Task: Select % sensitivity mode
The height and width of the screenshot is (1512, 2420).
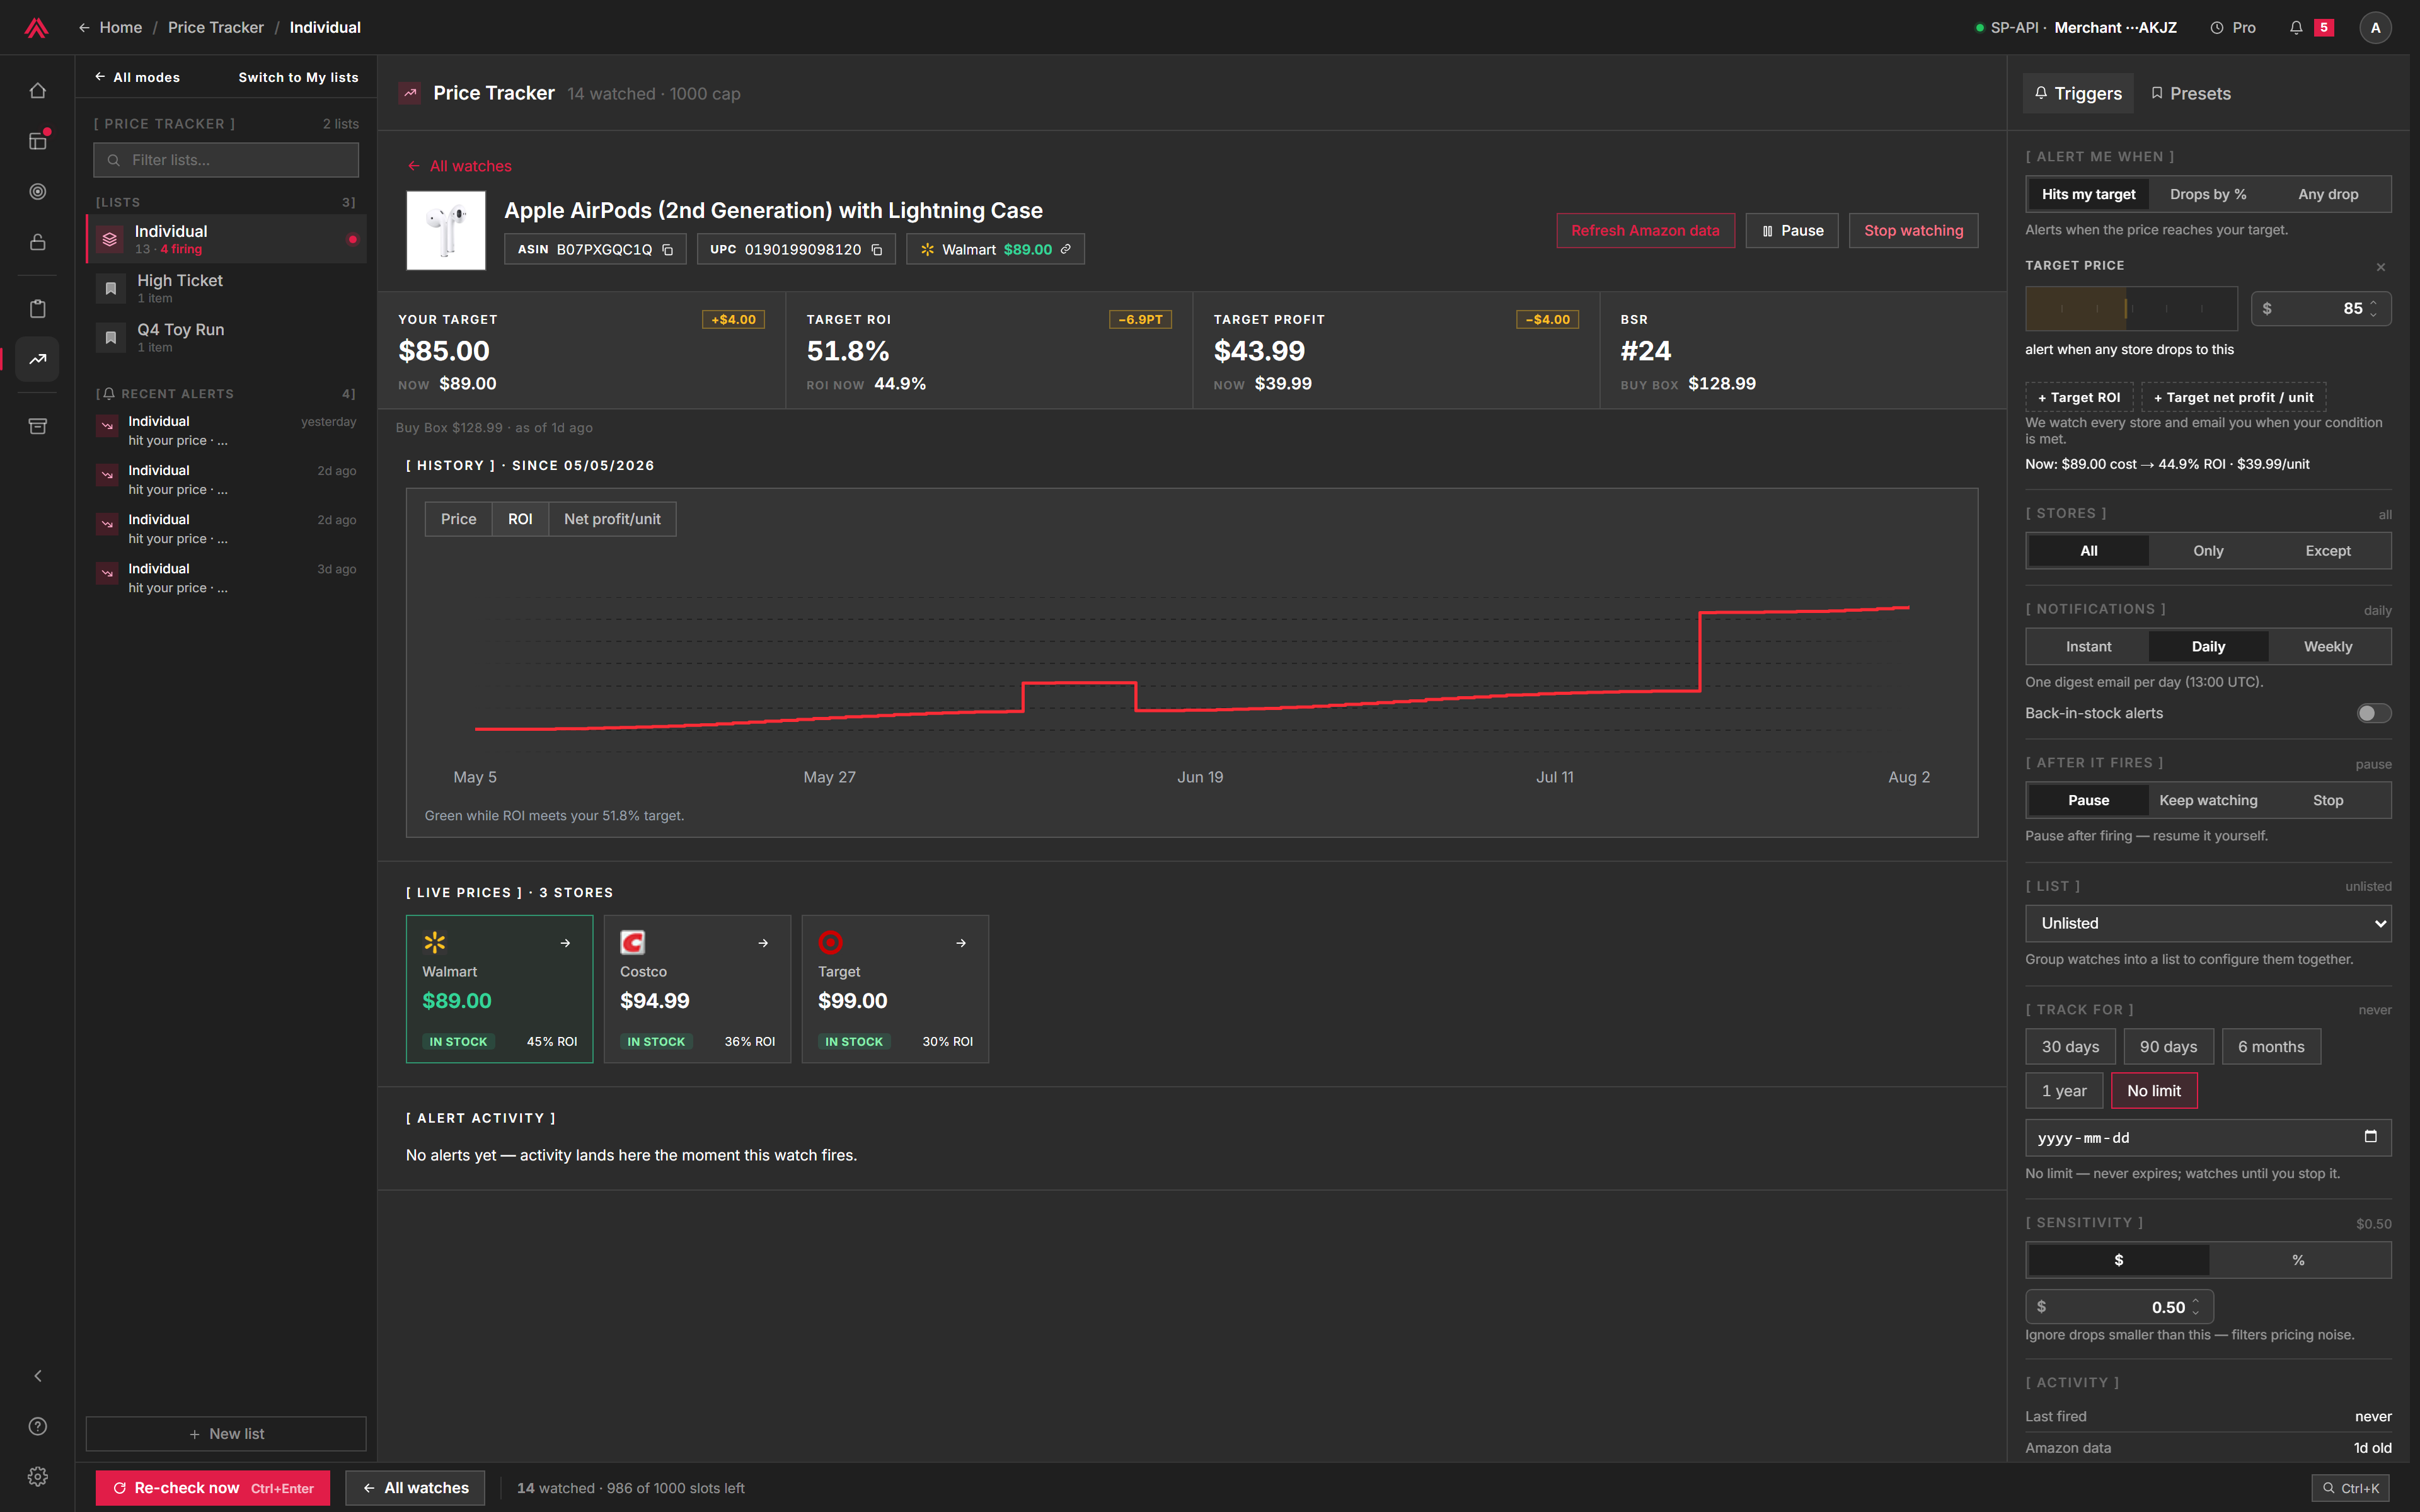Action: (2298, 1260)
